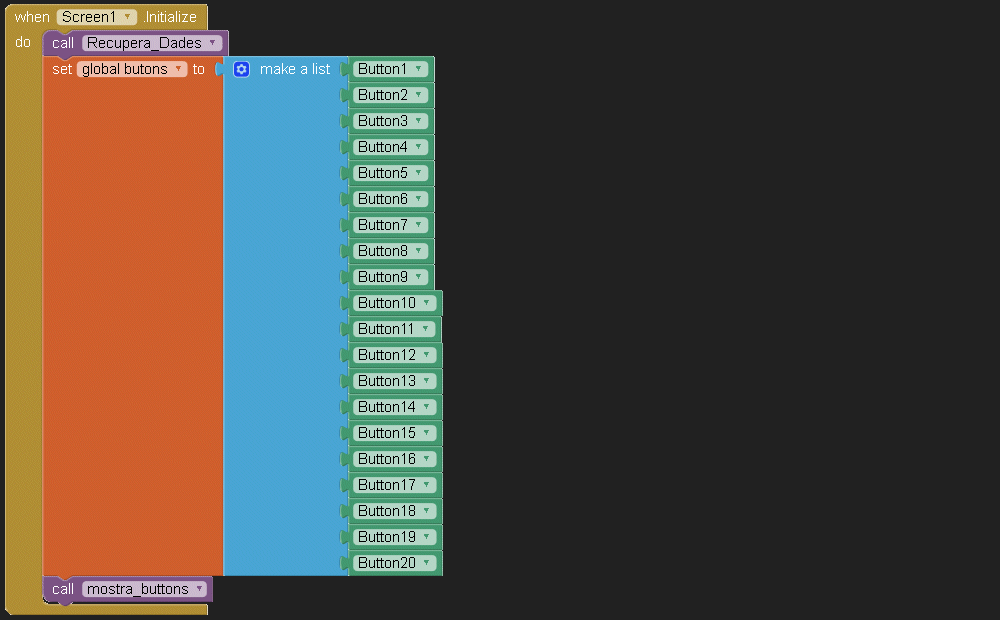Select the Button10 component block

tap(386, 303)
